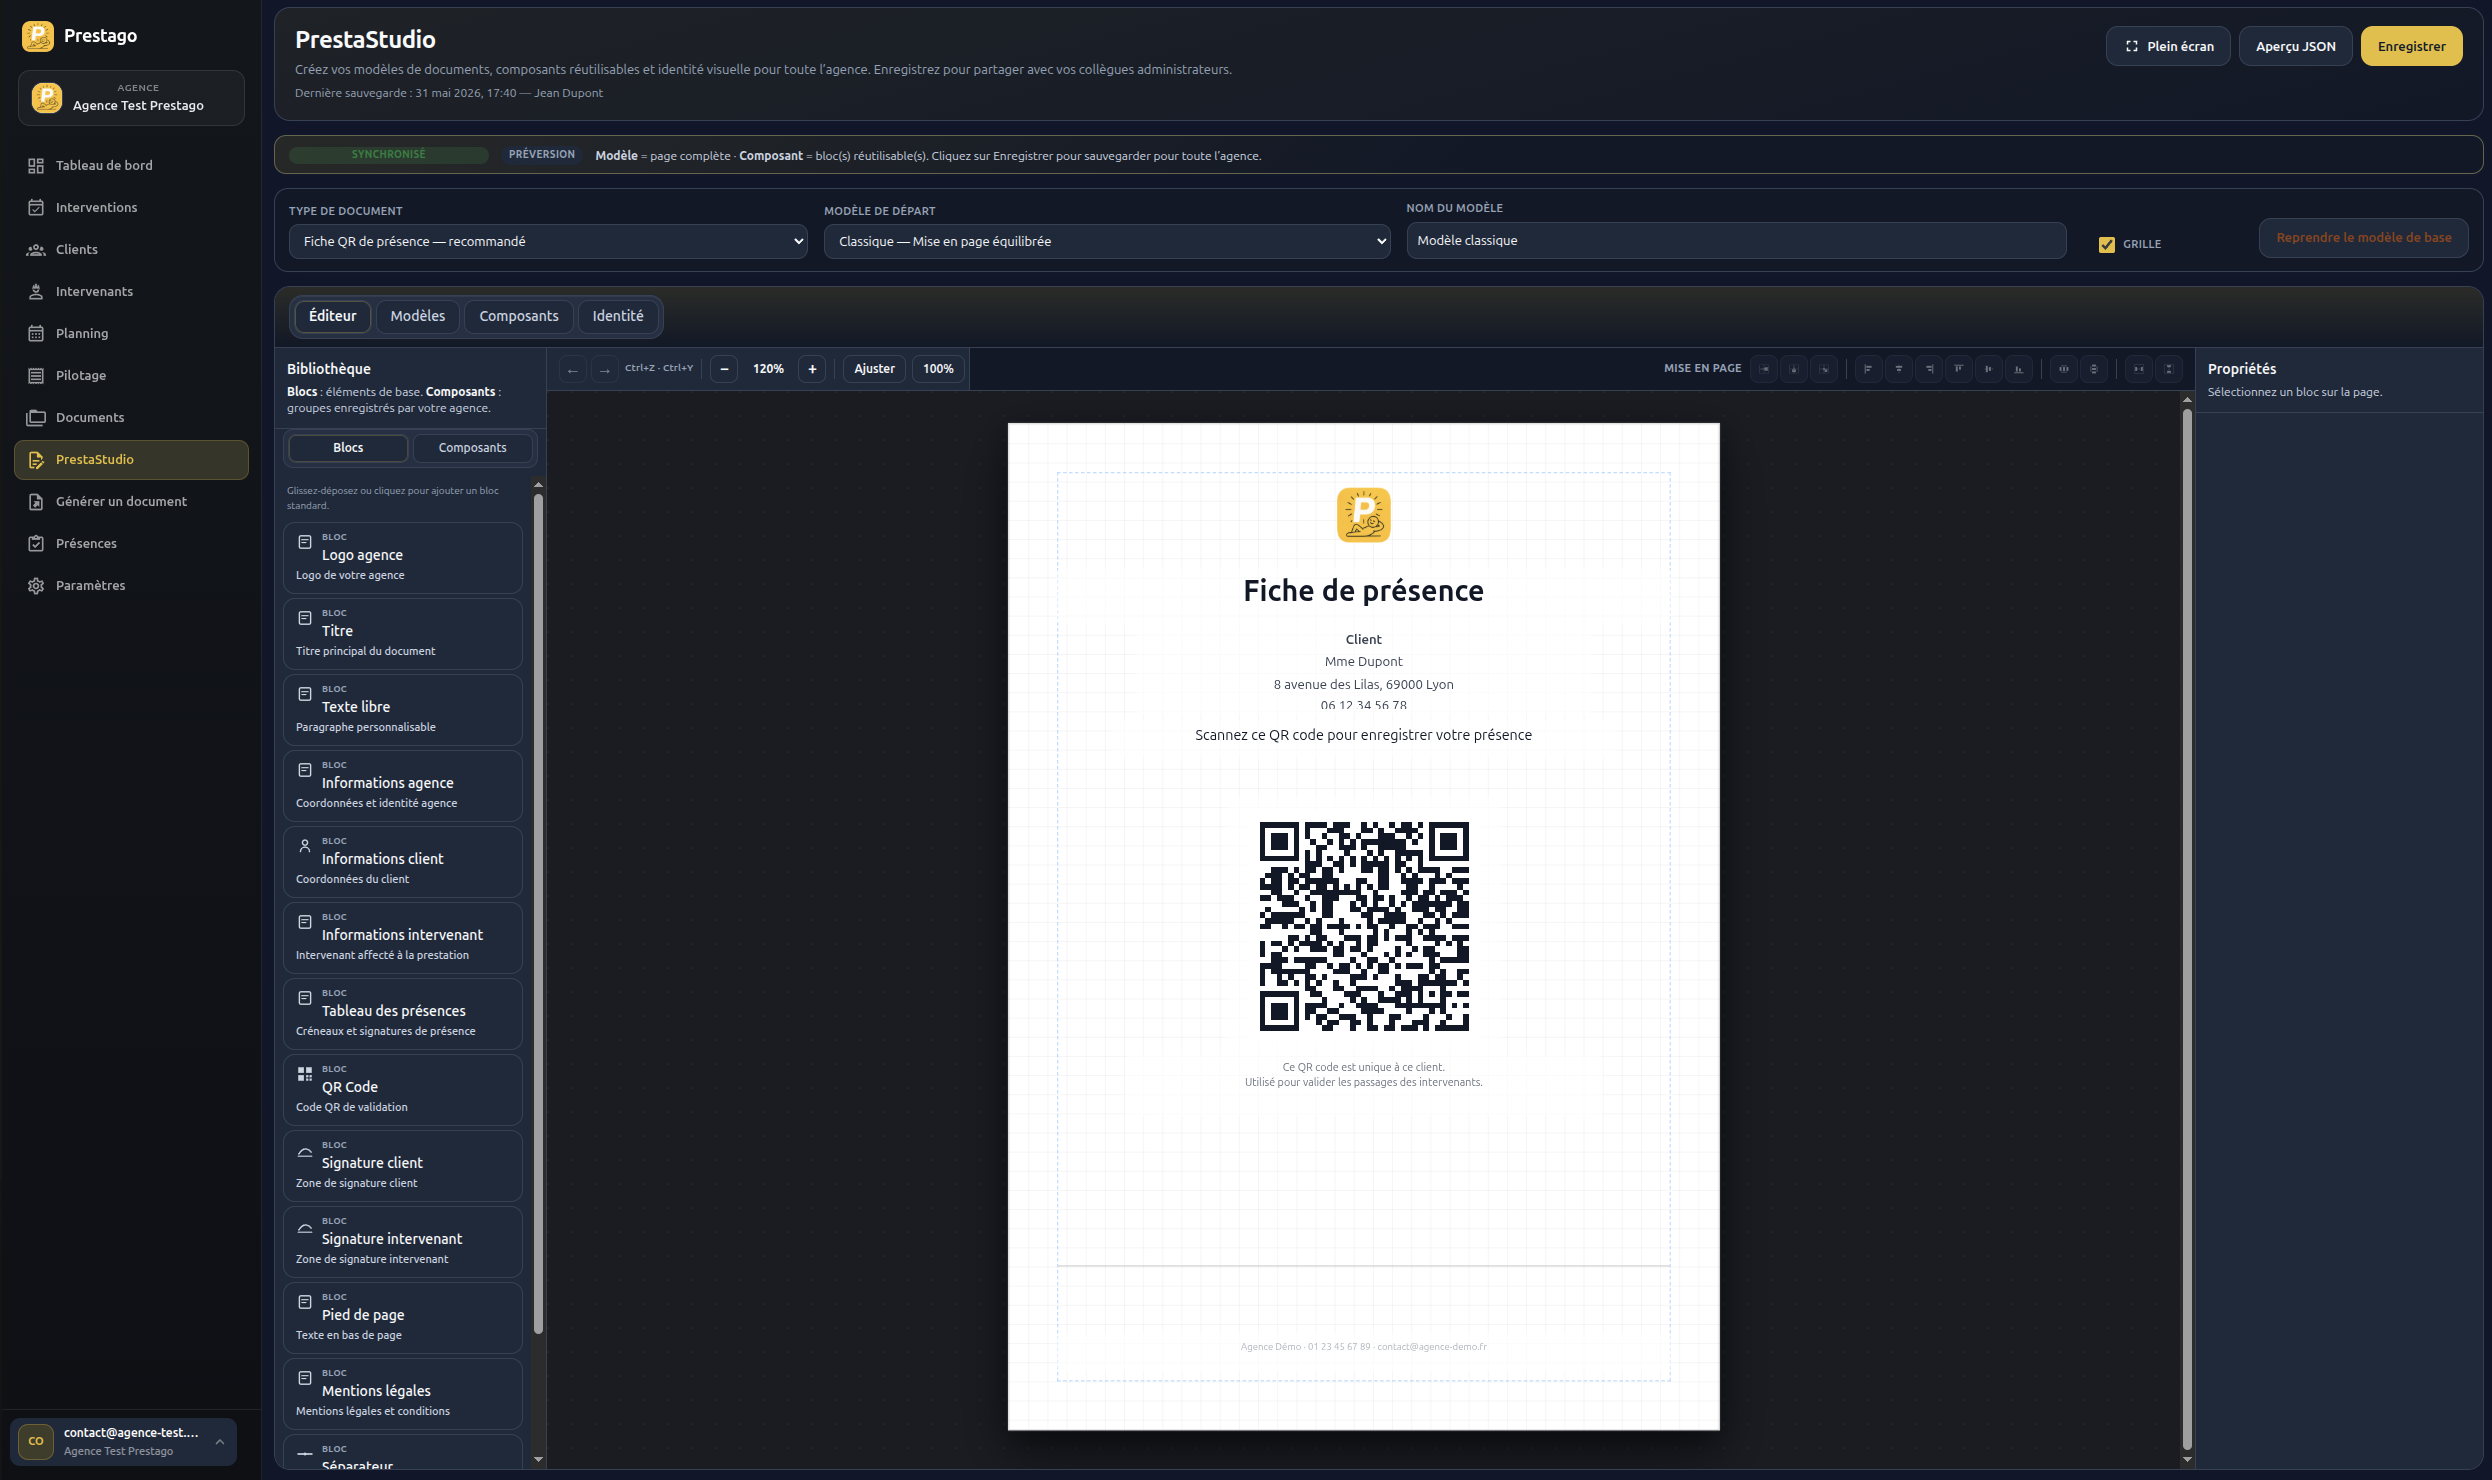Screen dimensions: 2492x1480
Task: Click the Prestago logo at top left
Action: 38,36
